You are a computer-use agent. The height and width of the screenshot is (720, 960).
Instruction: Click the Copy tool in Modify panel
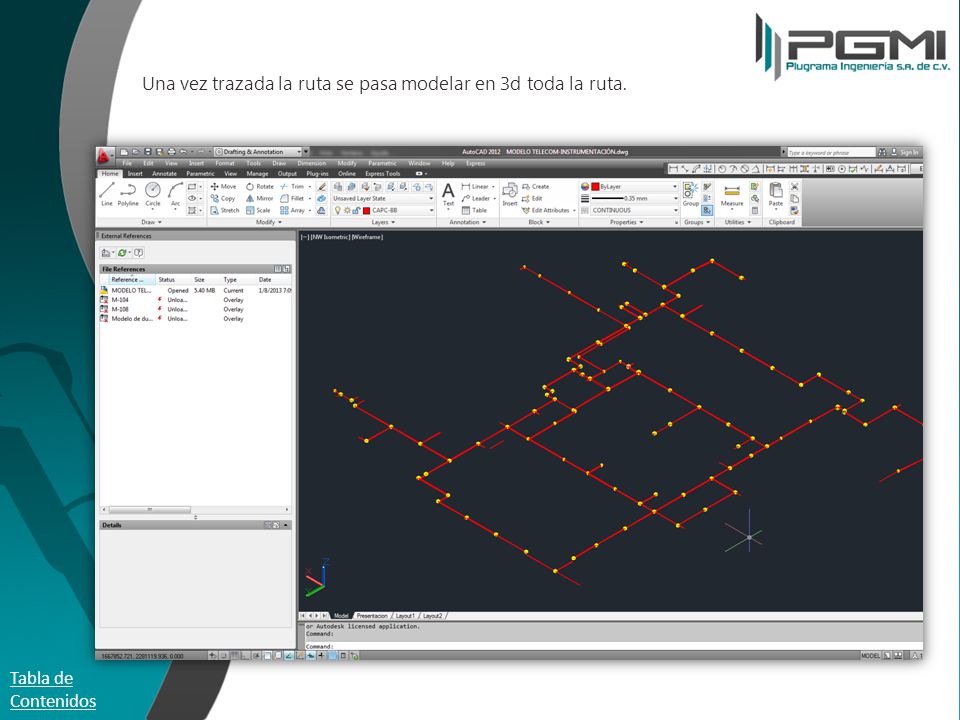223,198
